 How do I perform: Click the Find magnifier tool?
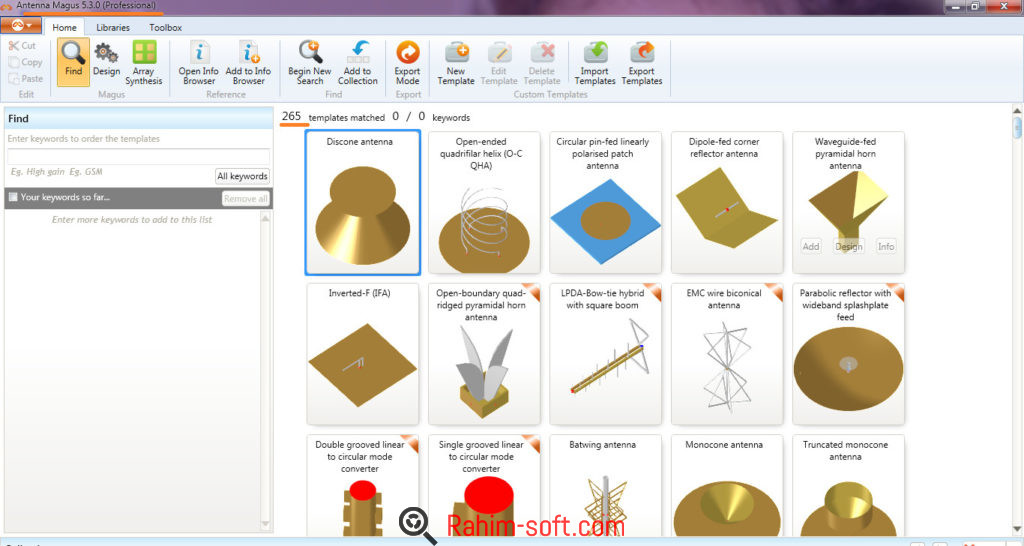coord(73,62)
